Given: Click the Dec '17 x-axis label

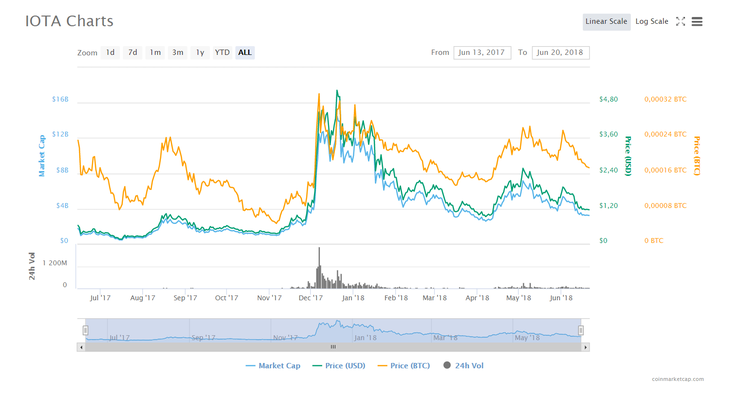Looking at the screenshot, I should click(310, 298).
